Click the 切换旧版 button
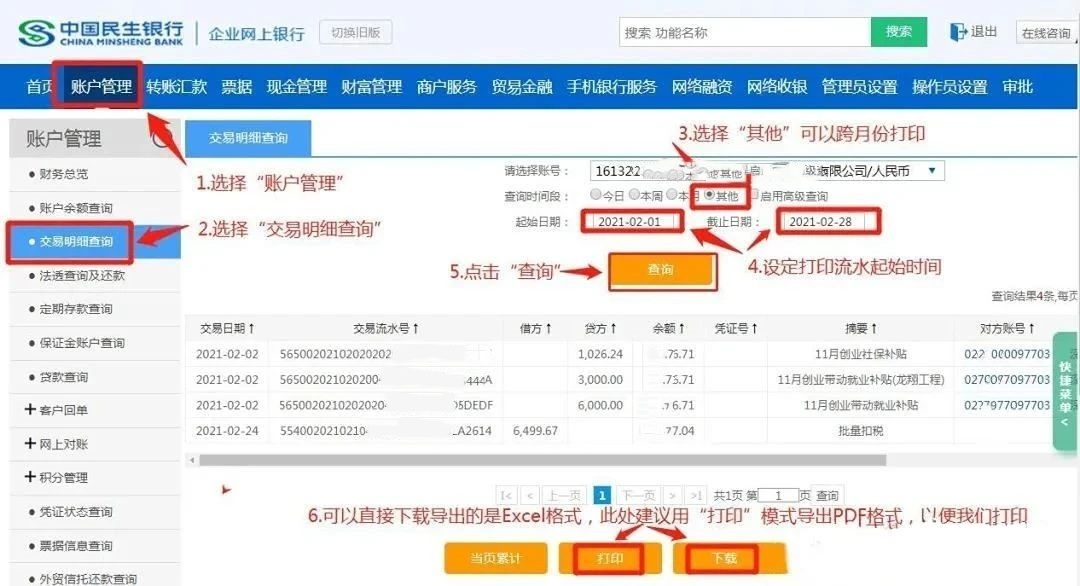 (355, 32)
